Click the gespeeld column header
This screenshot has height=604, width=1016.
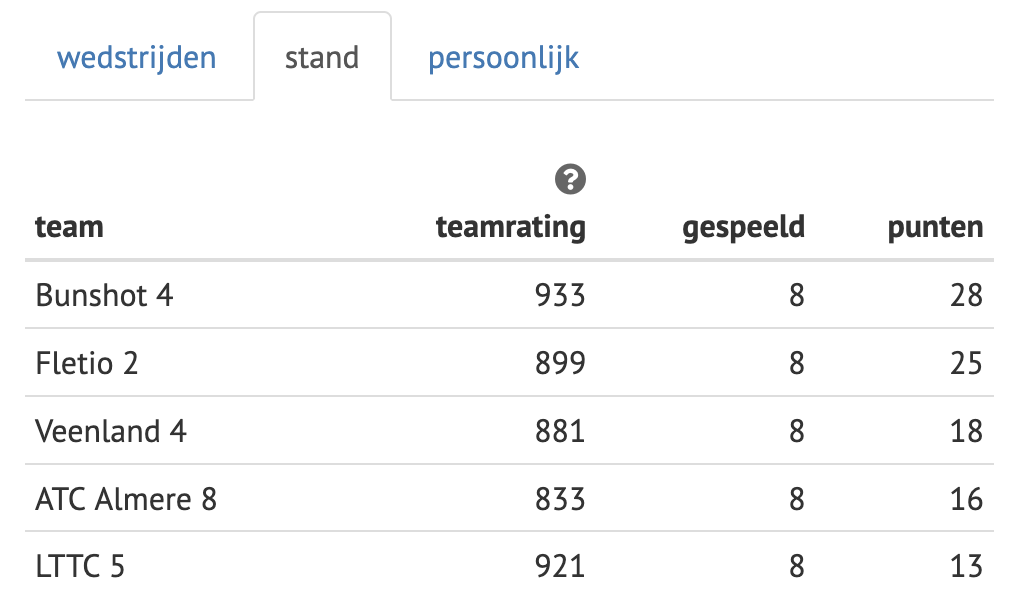point(743,228)
